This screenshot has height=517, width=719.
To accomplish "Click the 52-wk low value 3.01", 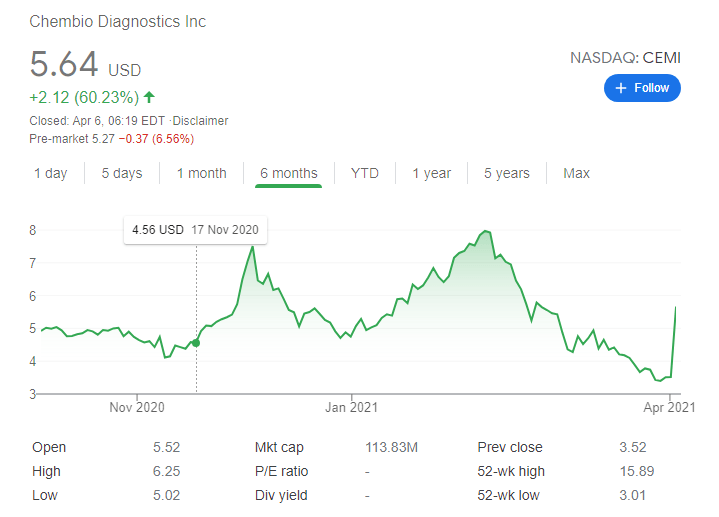I will (x=632, y=495).
